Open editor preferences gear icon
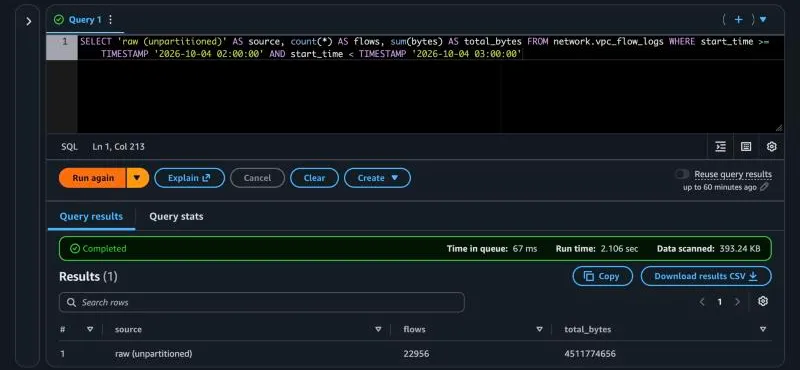Screen dimensions: 800x370 point(771,147)
